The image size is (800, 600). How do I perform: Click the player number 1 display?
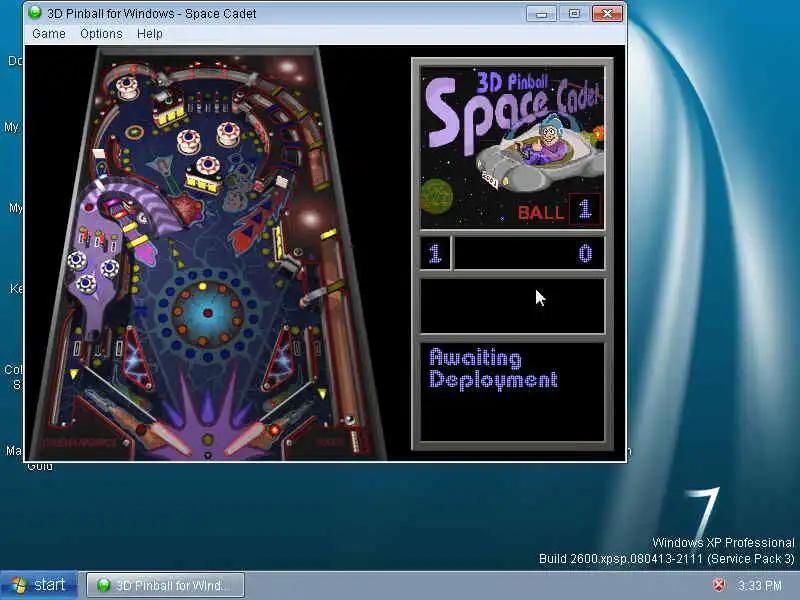point(435,253)
